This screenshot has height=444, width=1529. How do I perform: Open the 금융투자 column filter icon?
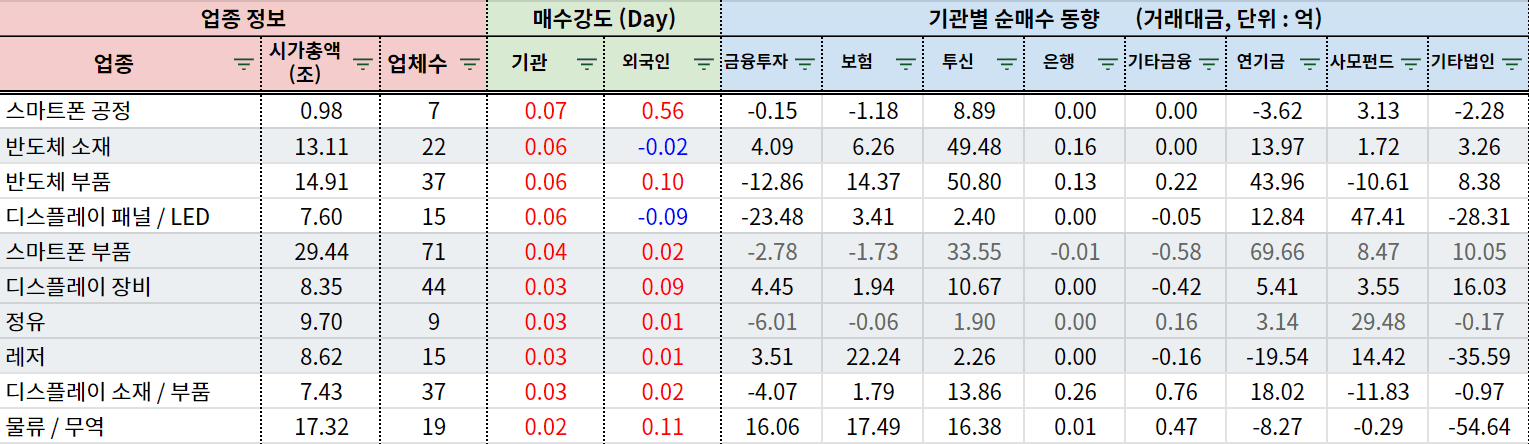(x=805, y=63)
